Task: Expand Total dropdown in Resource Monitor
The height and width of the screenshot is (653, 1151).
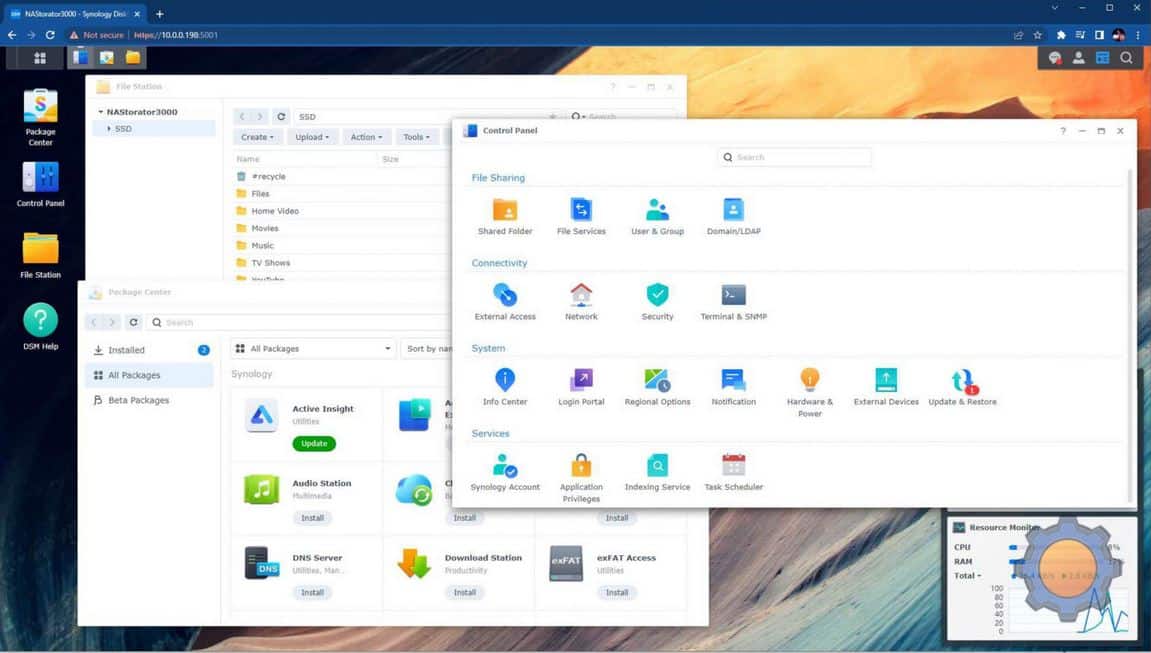Action: 967,575
